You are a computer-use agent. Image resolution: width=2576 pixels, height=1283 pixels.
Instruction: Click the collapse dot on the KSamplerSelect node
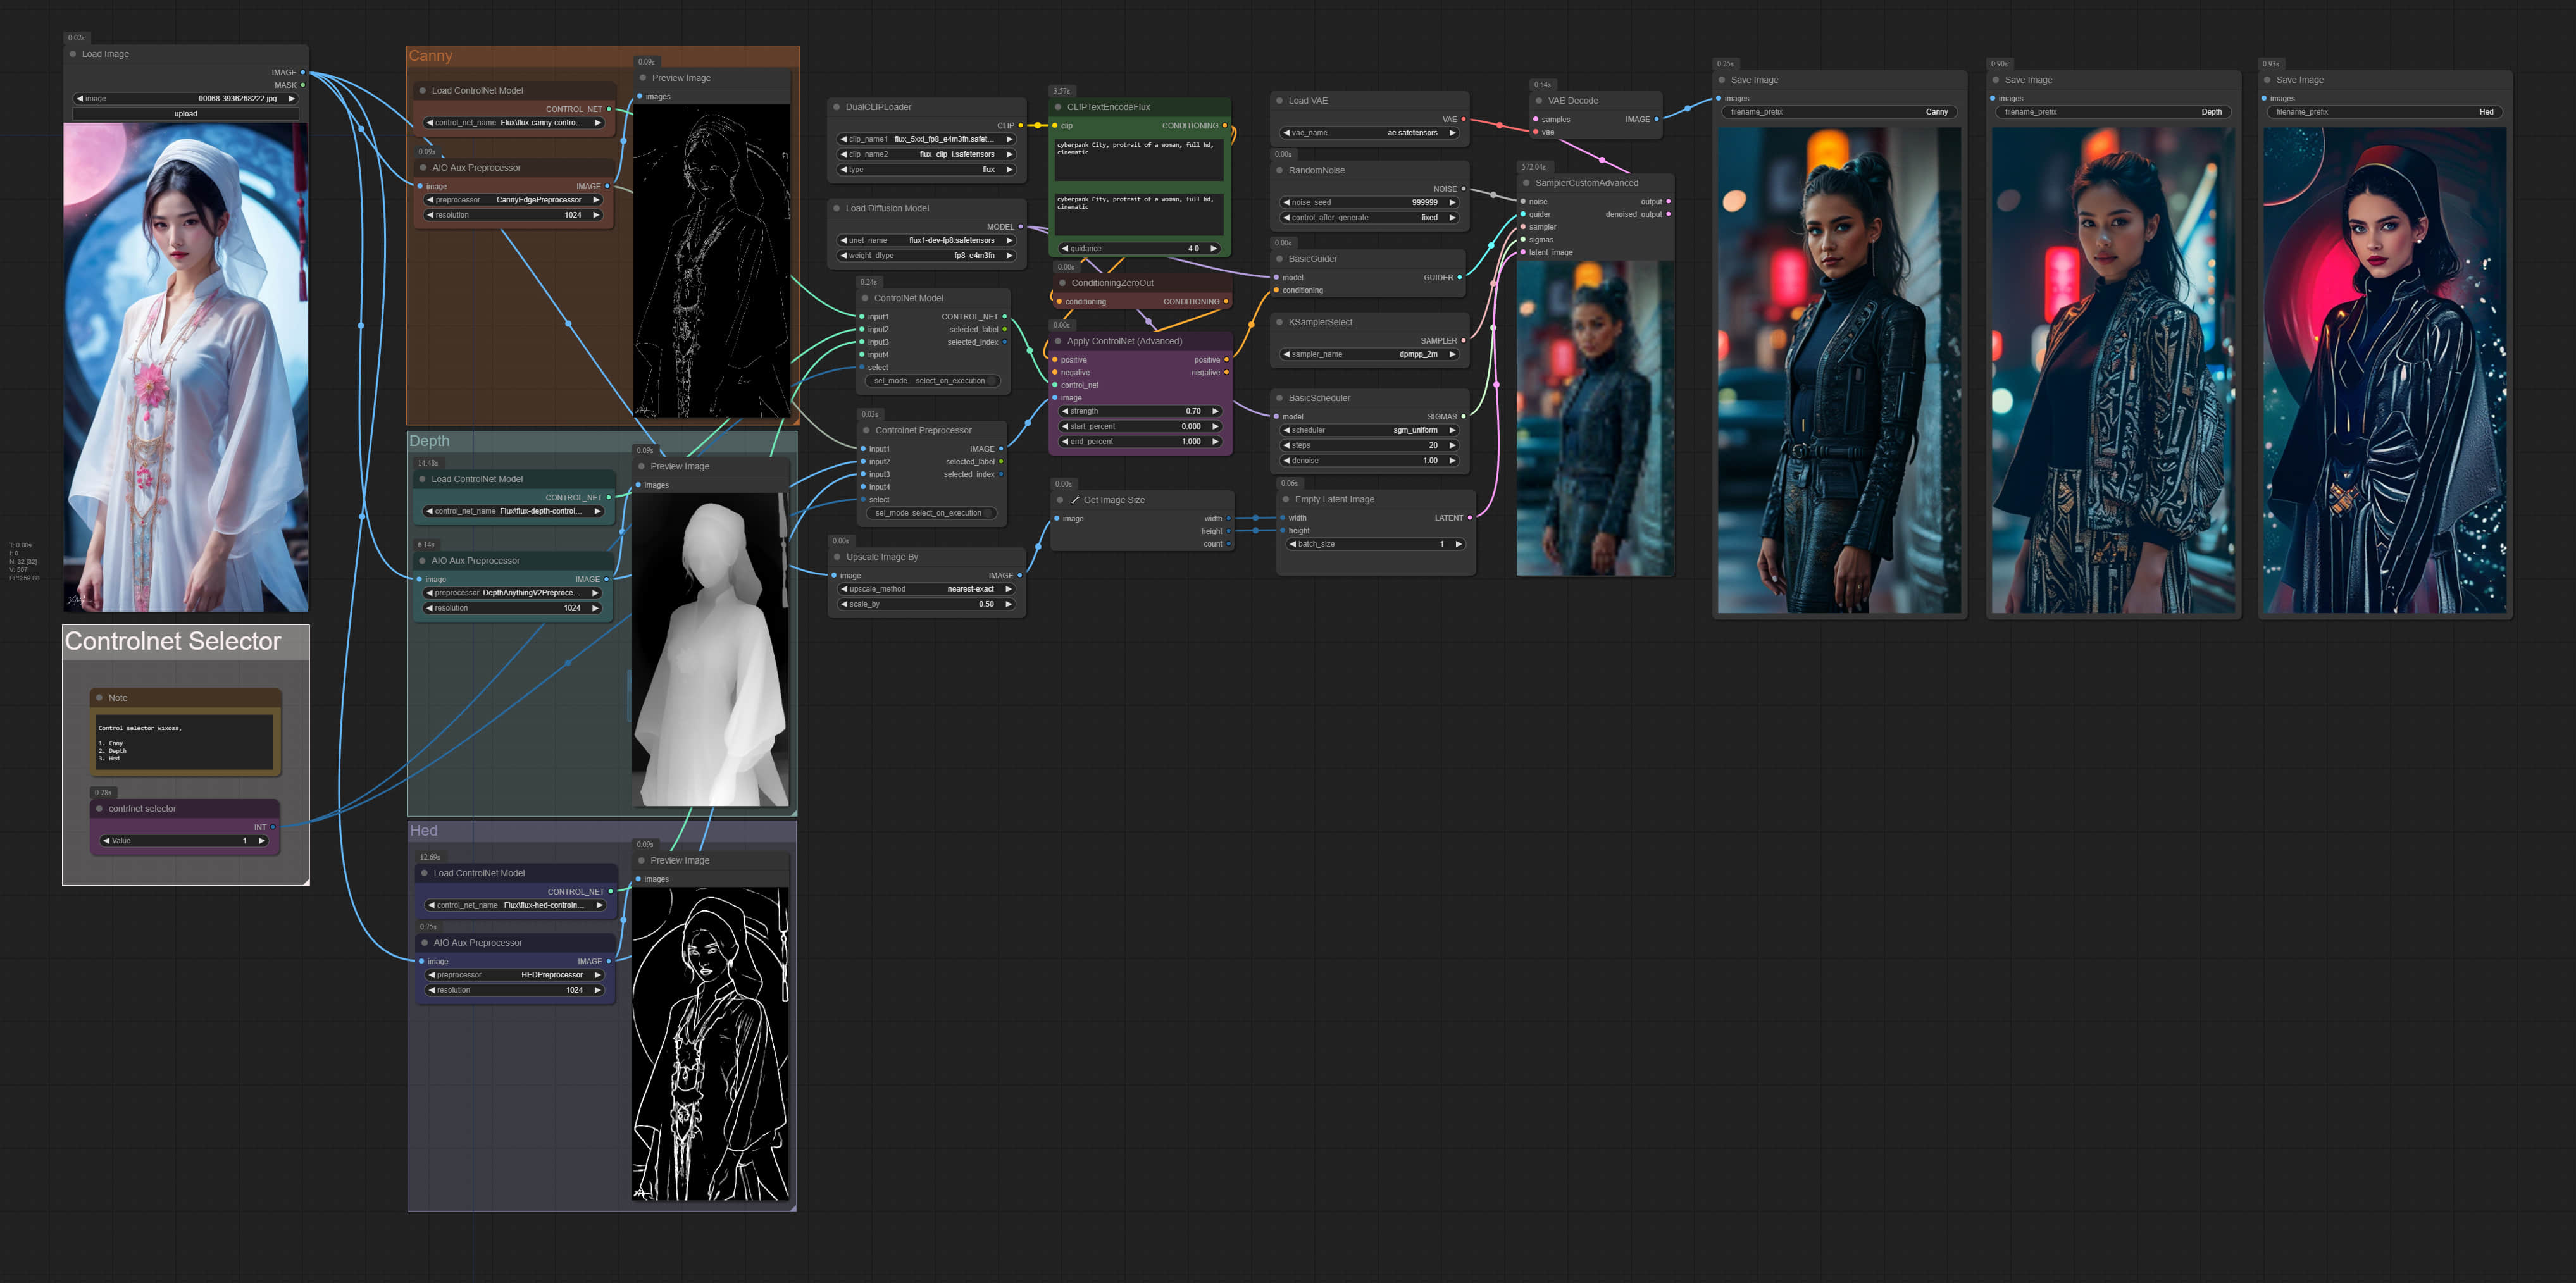tap(1279, 322)
